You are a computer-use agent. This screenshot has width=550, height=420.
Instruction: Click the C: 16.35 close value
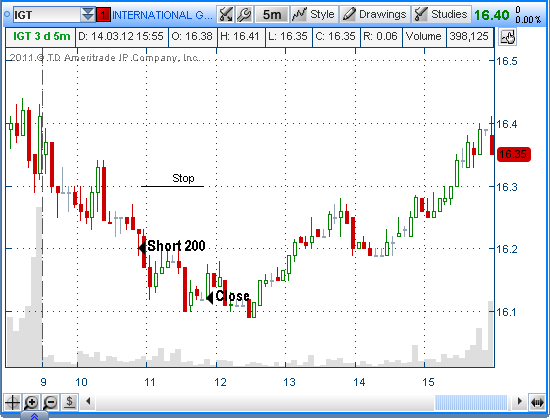(335, 36)
